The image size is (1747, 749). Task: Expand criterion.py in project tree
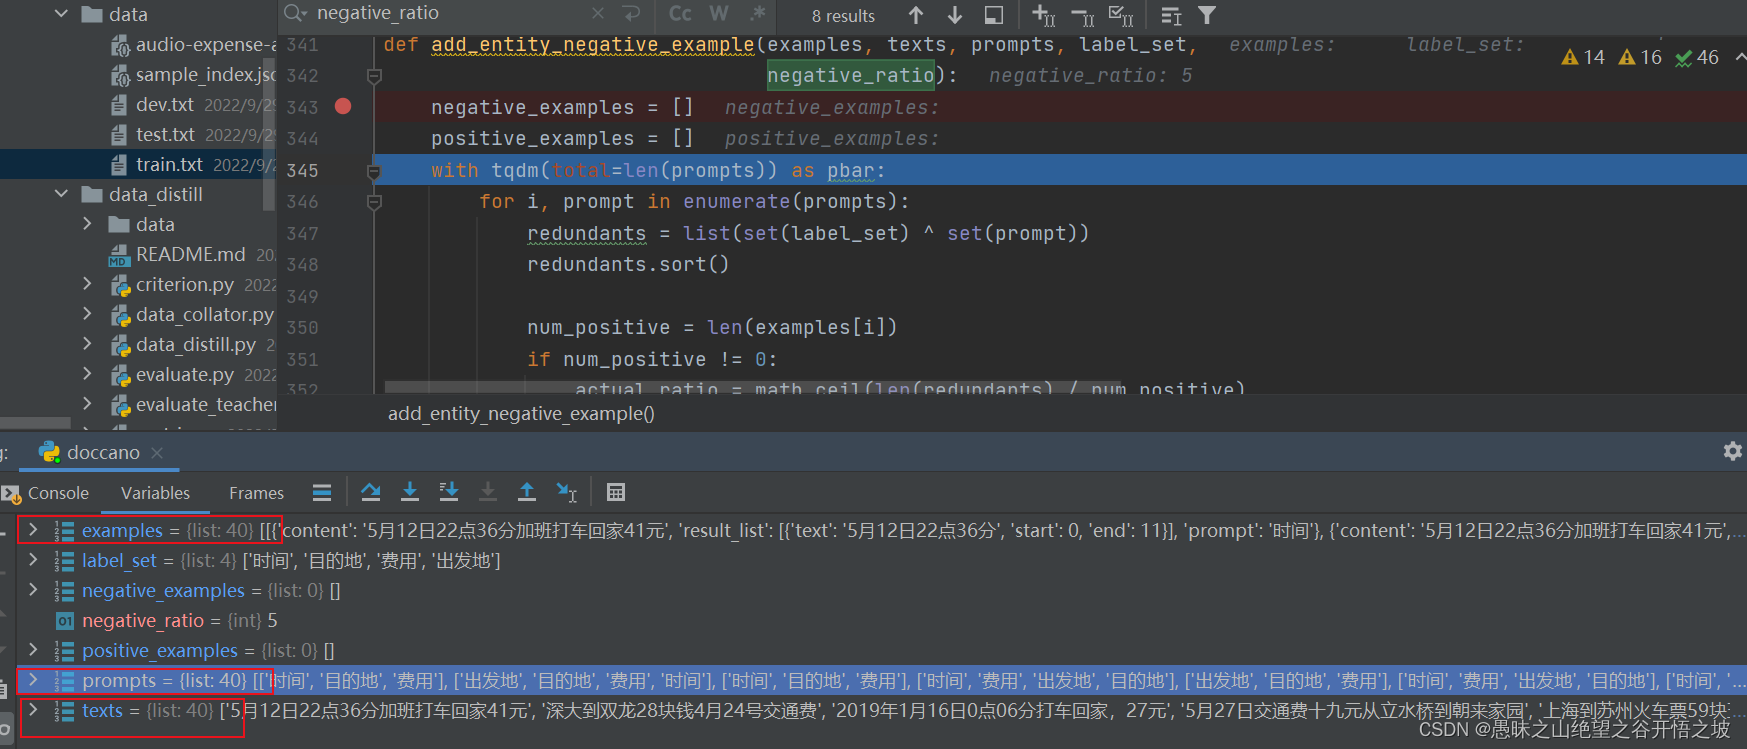click(x=88, y=284)
